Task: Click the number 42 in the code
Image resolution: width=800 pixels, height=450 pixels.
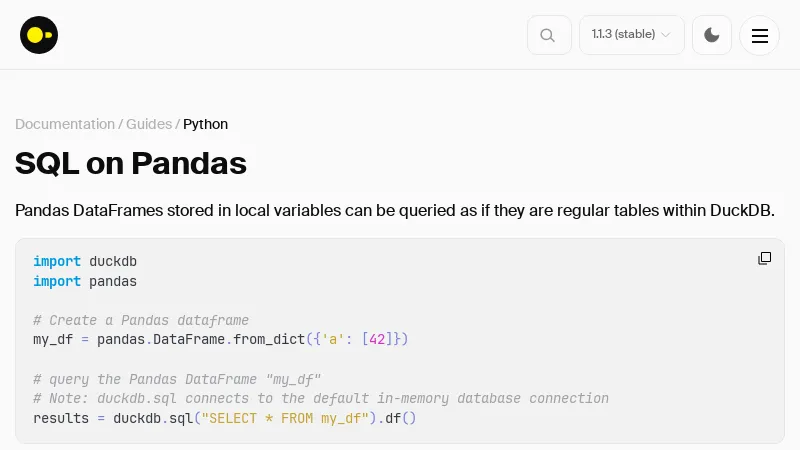Action: 377,339
